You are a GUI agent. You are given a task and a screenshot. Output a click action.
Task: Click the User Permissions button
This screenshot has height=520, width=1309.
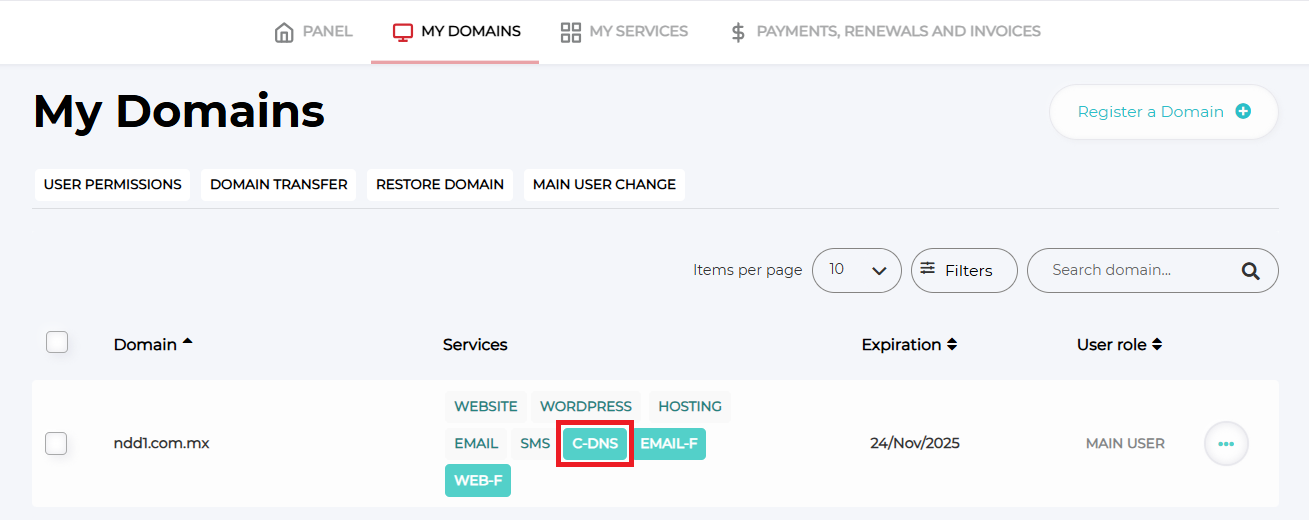pos(112,184)
